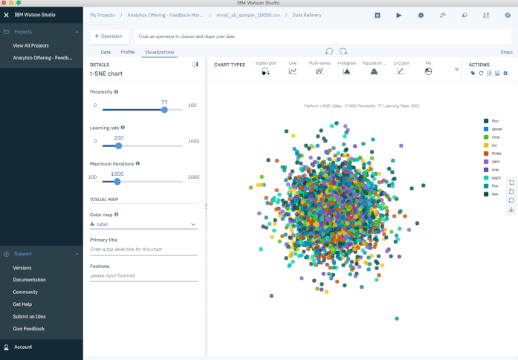Open Documentation under Support

(29, 280)
